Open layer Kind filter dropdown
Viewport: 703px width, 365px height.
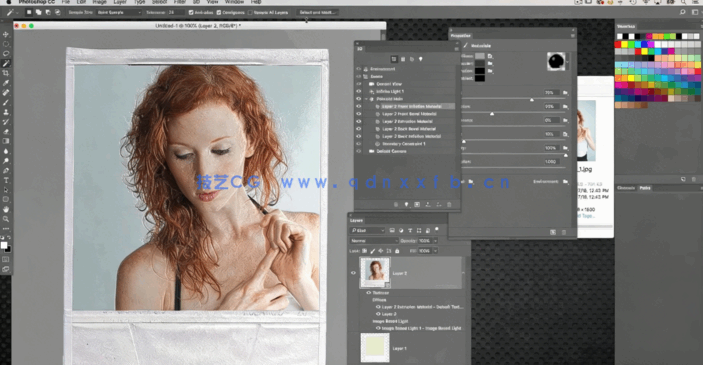click(x=368, y=230)
